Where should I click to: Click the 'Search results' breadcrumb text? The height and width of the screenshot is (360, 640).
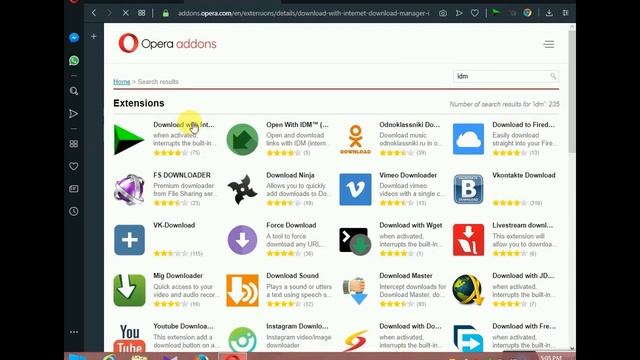tap(158, 82)
